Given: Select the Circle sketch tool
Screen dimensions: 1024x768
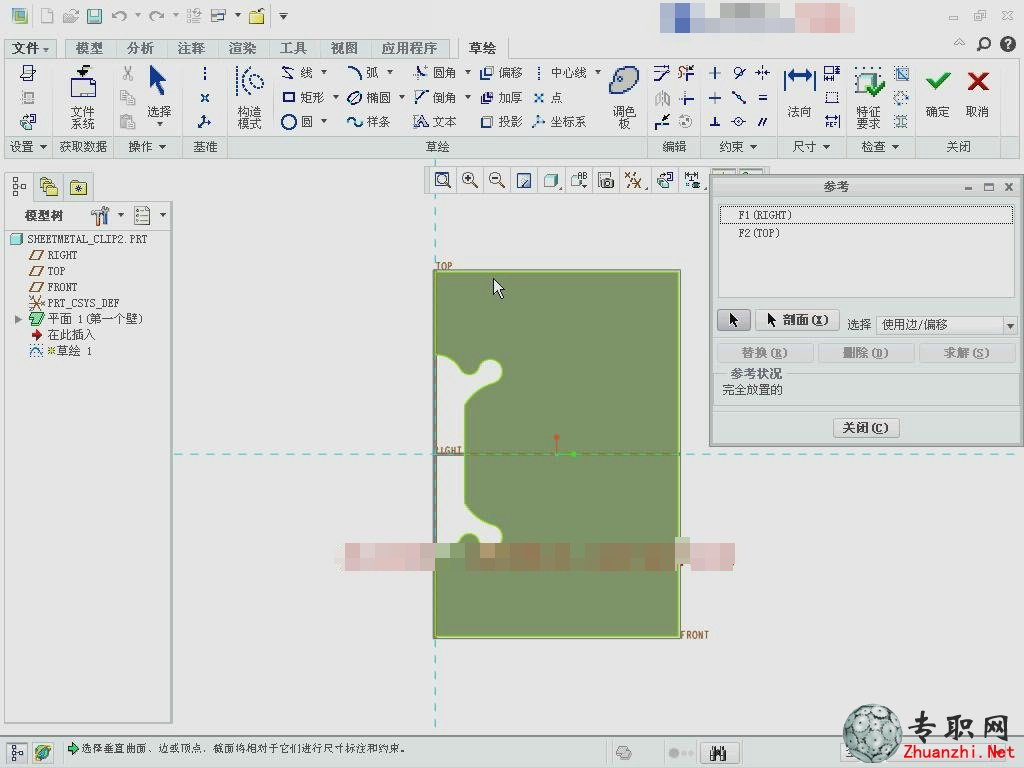Looking at the screenshot, I should [297, 122].
